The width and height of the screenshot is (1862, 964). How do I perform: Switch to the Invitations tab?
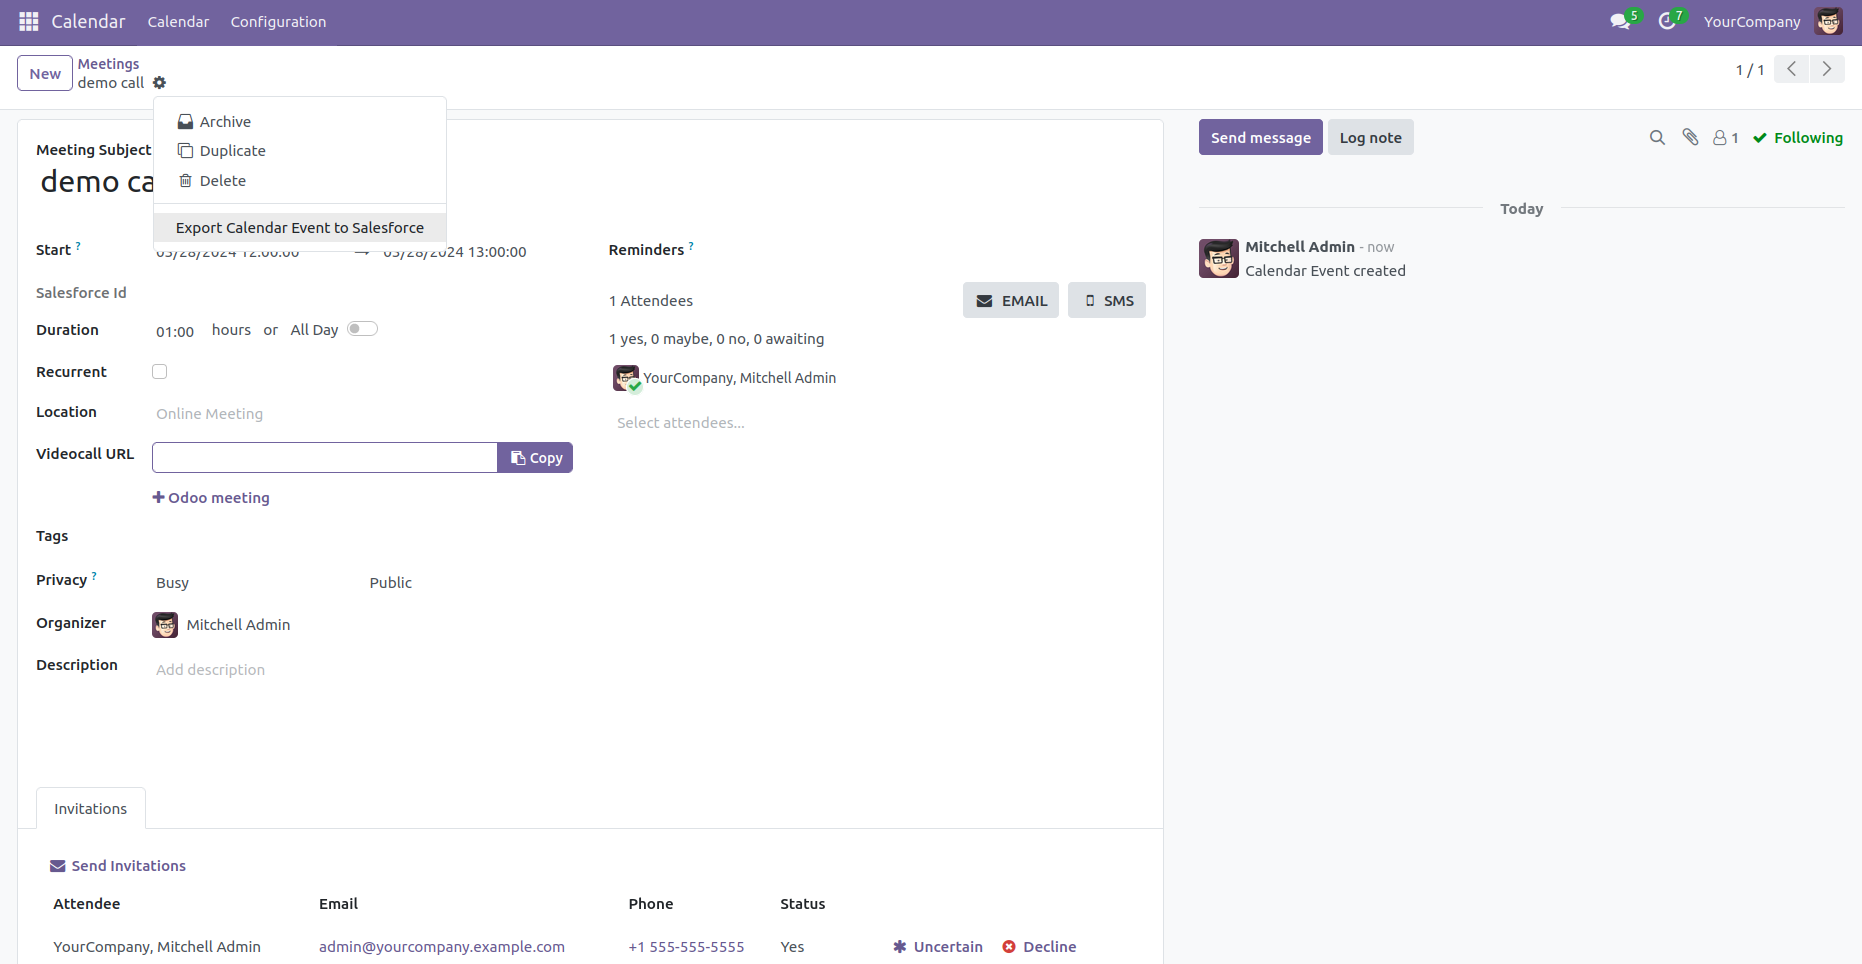point(90,809)
